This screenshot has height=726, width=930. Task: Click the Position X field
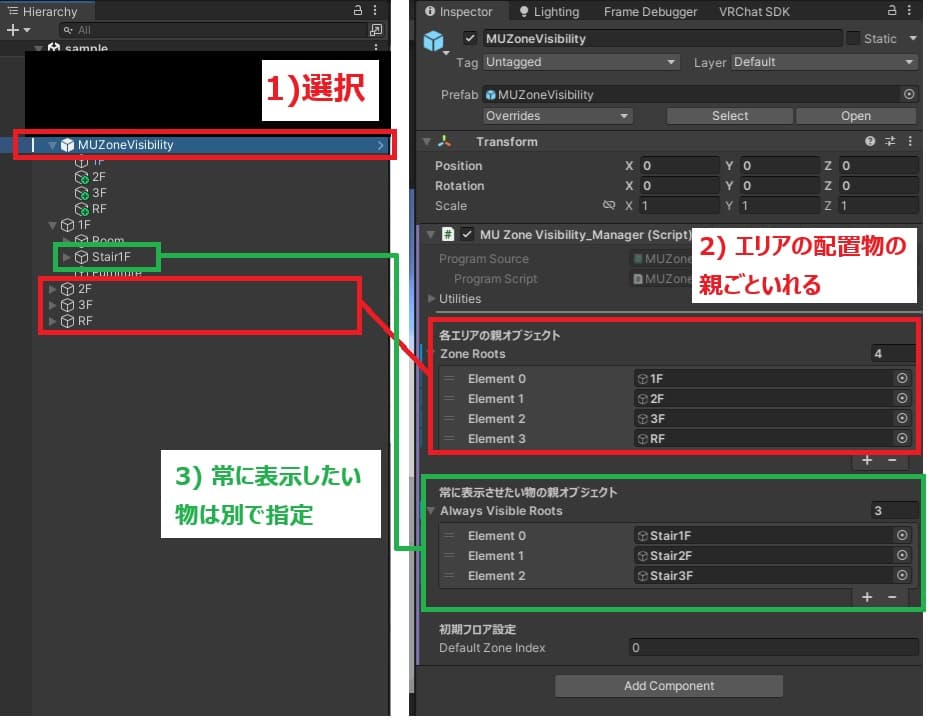click(x=680, y=165)
